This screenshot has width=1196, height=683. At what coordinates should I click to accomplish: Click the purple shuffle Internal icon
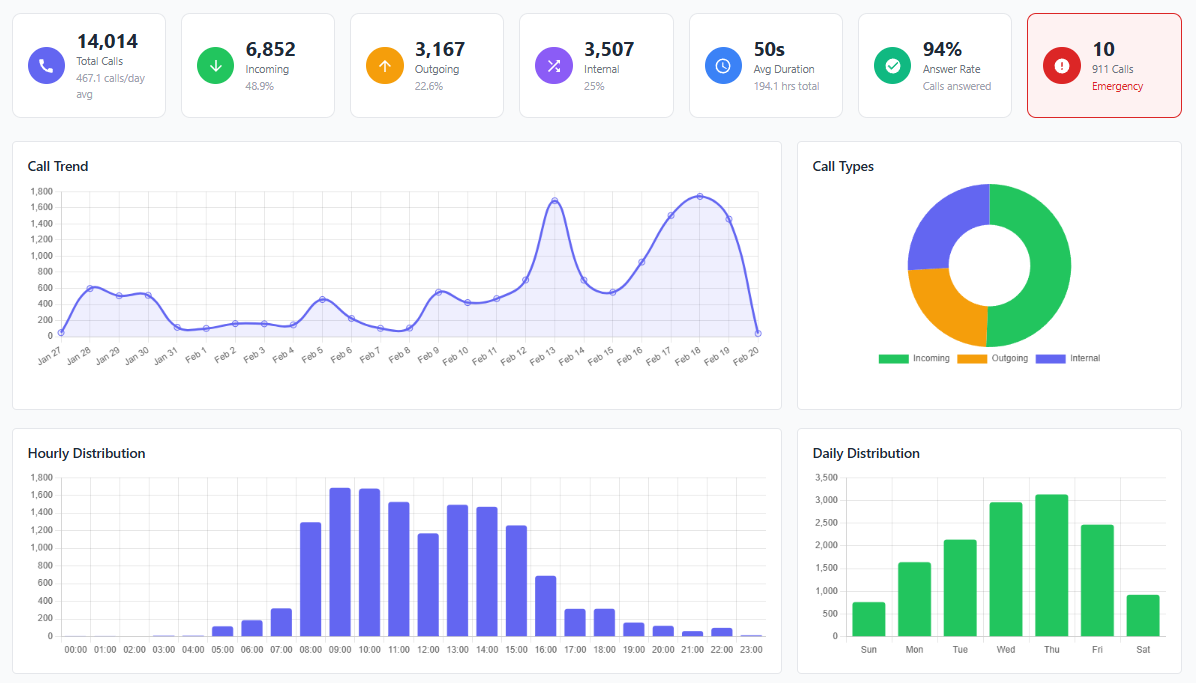pyautogui.click(x=552, y=66)
